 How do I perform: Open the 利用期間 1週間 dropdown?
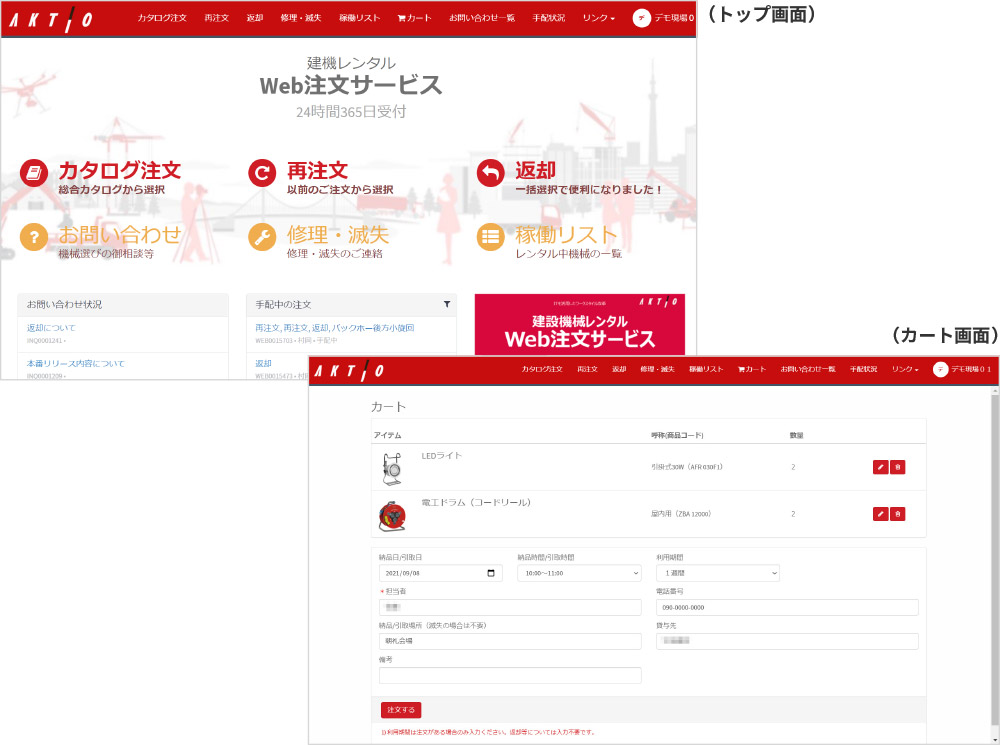tap(717, 573)
